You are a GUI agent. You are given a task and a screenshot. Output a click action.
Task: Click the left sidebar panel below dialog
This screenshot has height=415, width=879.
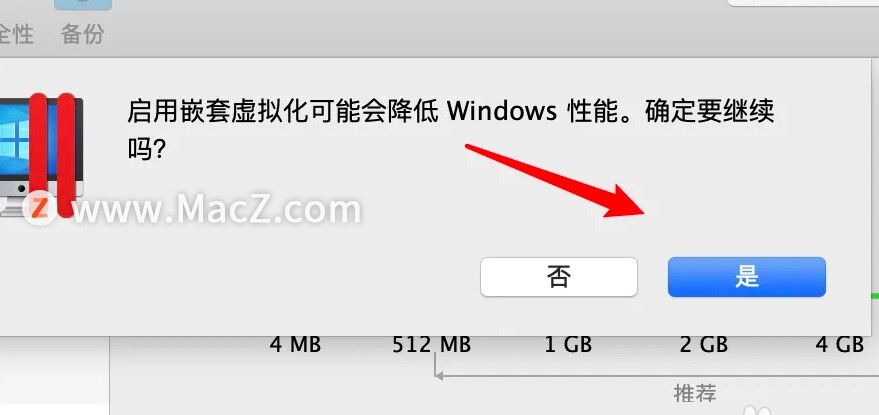click(54, 376)
